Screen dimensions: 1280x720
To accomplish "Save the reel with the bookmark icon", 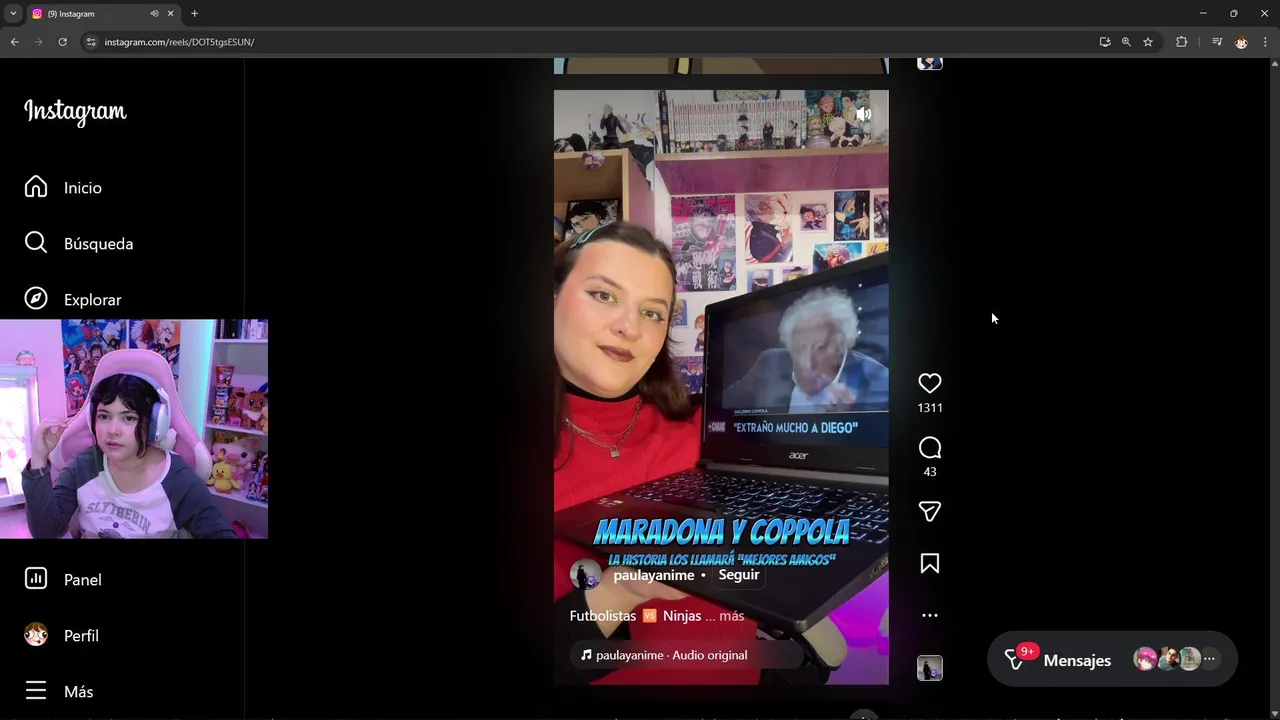I will click(x=930, y=564).
